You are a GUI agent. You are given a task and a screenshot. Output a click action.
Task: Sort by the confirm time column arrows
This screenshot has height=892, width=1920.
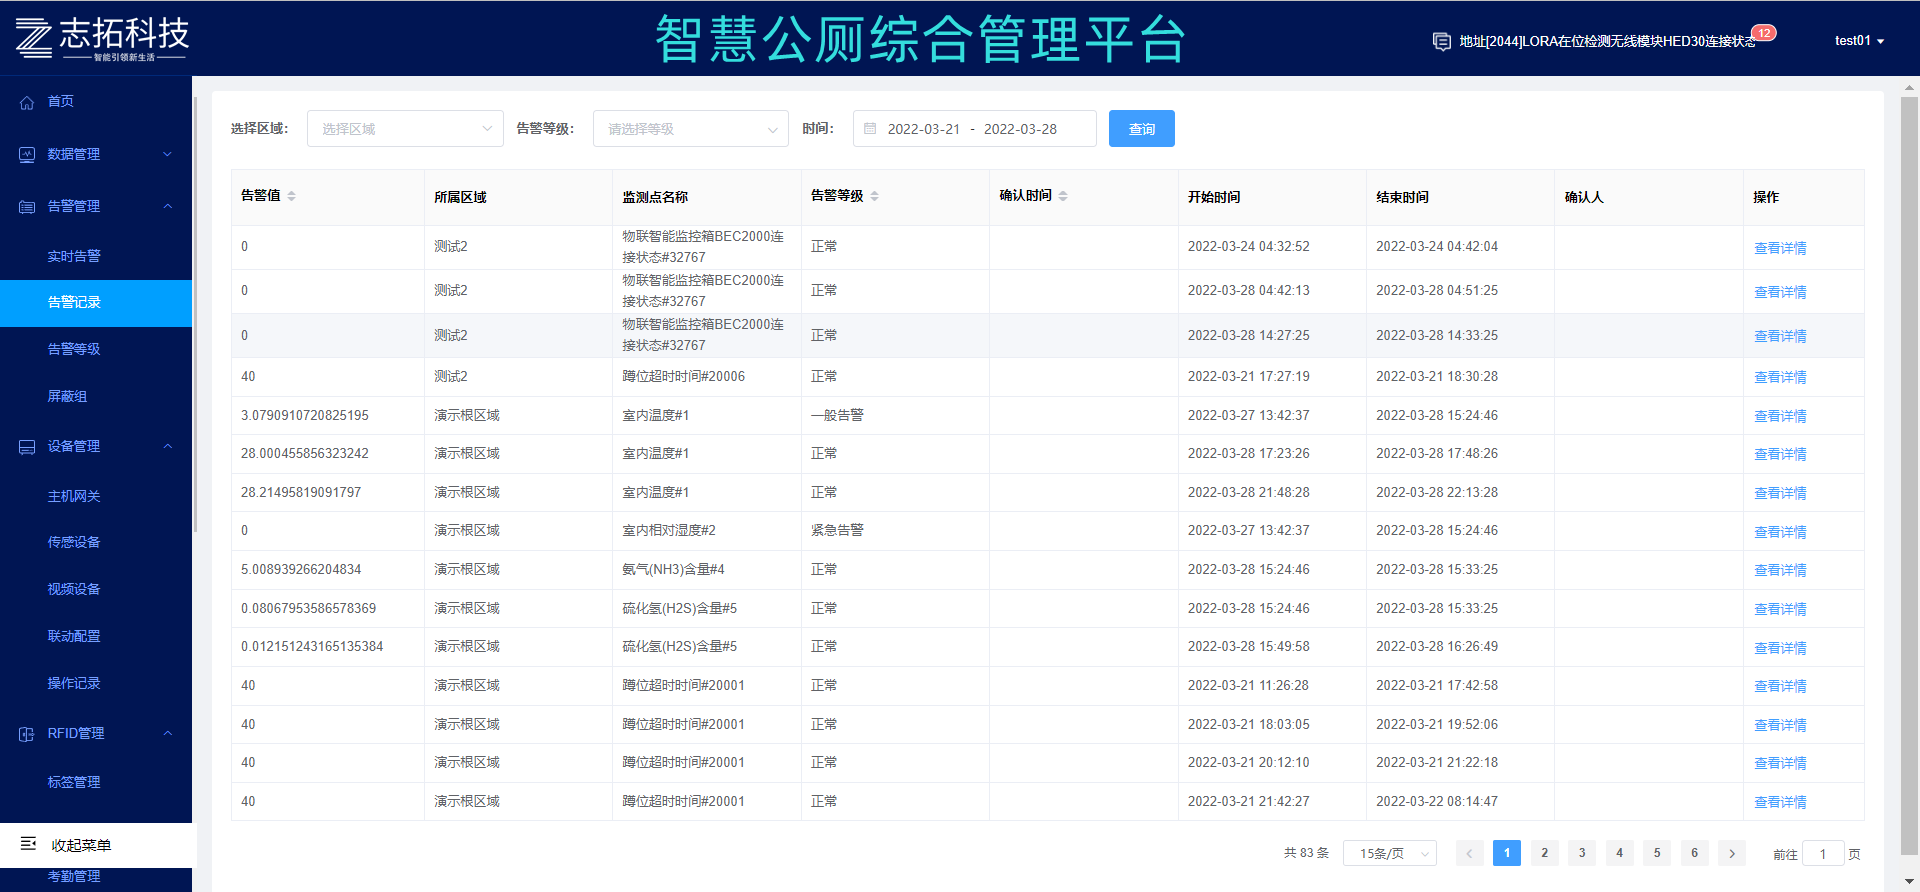[x=1063, y=196]
